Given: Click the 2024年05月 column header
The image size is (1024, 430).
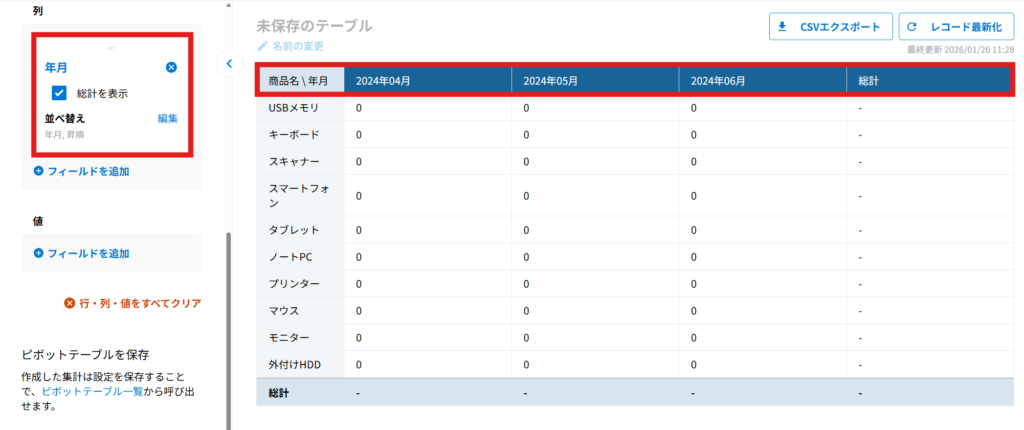Looking at the screenshot, I should 551,80.
